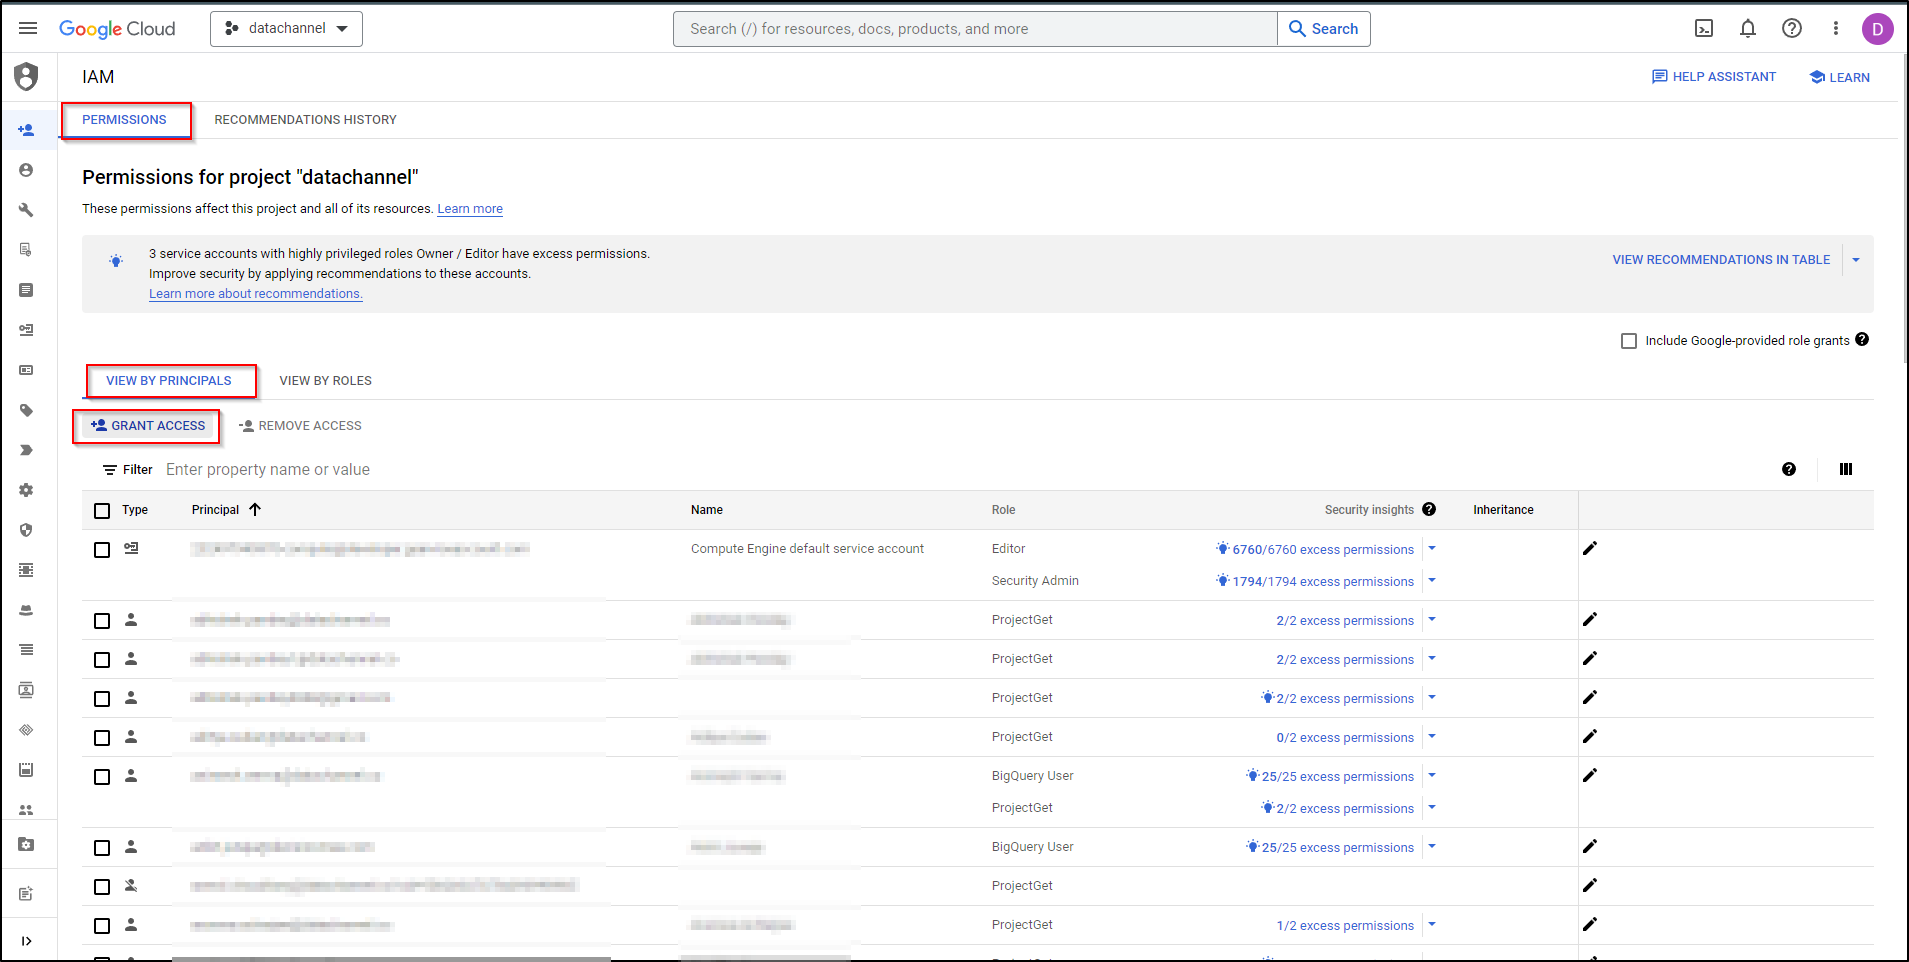This screenshot has width=1909, height=962.
Task: Click the Inheritance column header
Action: point(1503,510)
